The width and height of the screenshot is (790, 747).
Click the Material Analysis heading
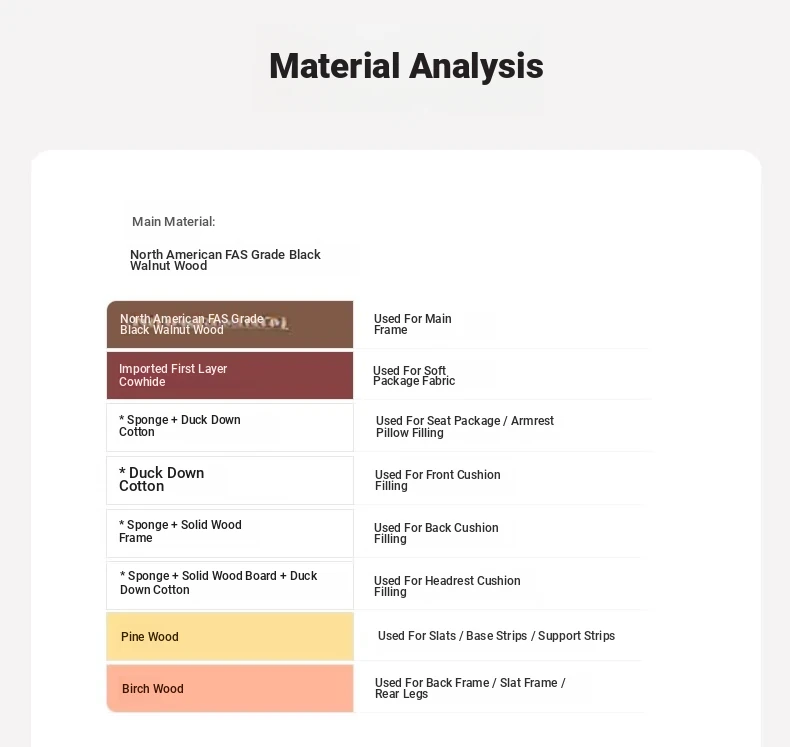406,66
